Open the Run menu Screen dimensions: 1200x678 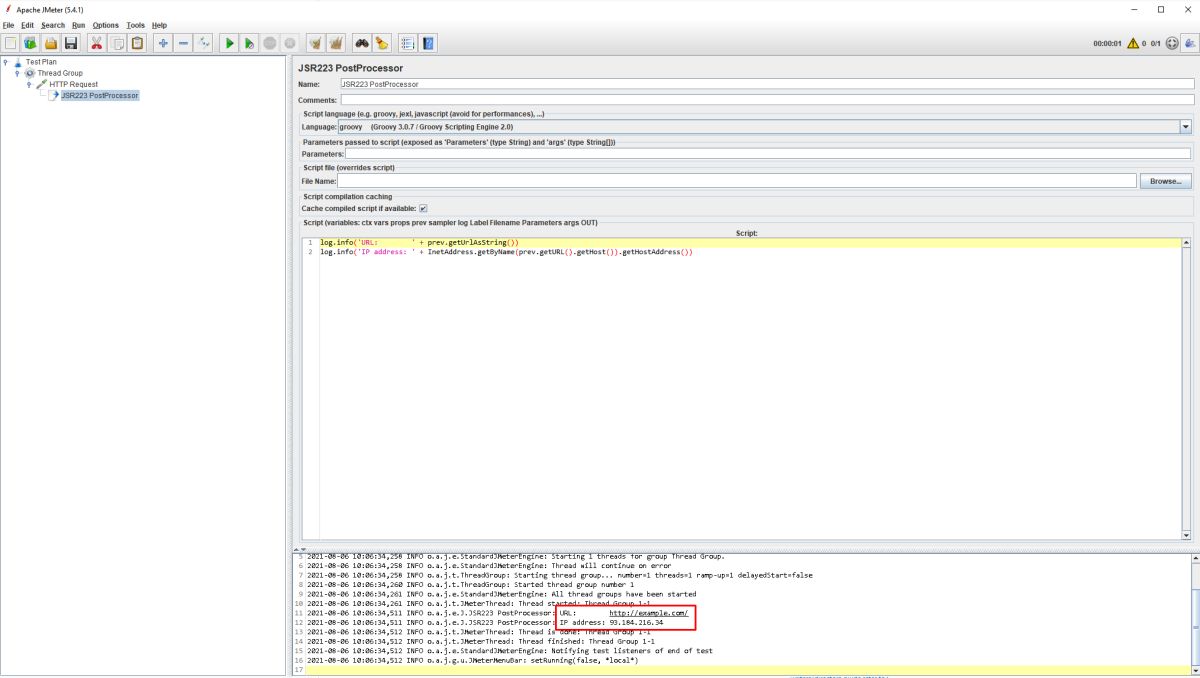78,25
